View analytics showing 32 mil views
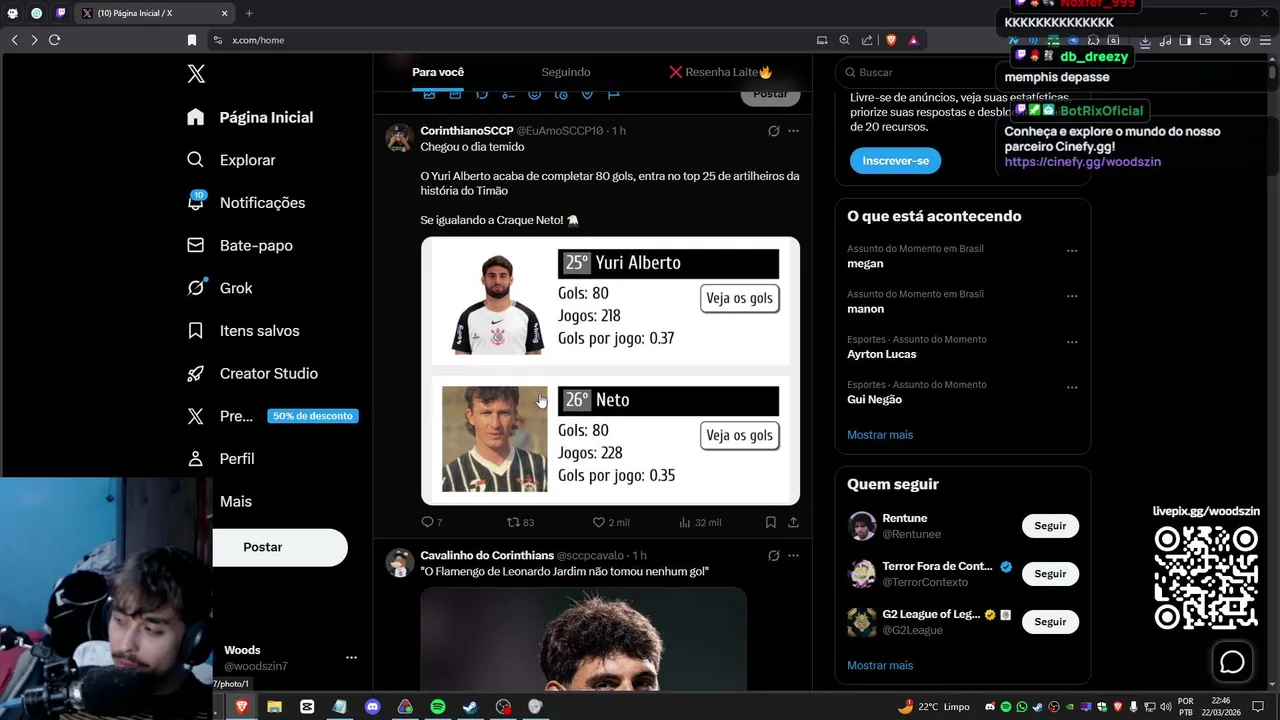 click(x=700, y=522)
